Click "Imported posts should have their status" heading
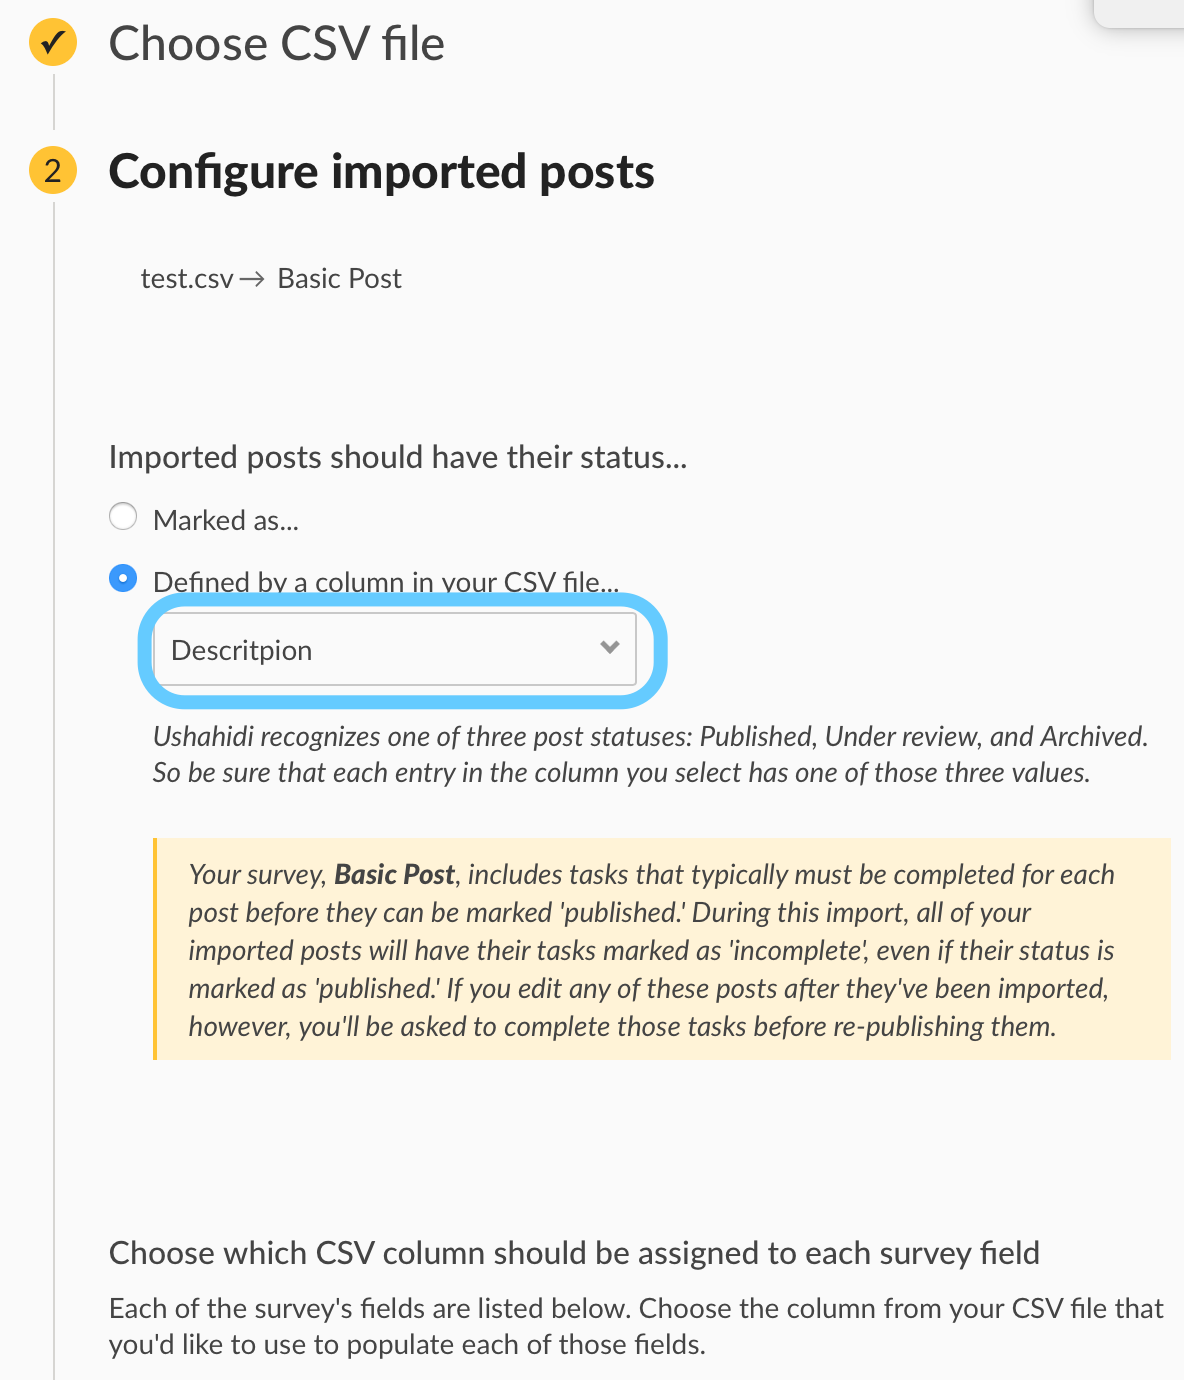This screenshot has width=1184, height=1380. click(x=398, y=457)
